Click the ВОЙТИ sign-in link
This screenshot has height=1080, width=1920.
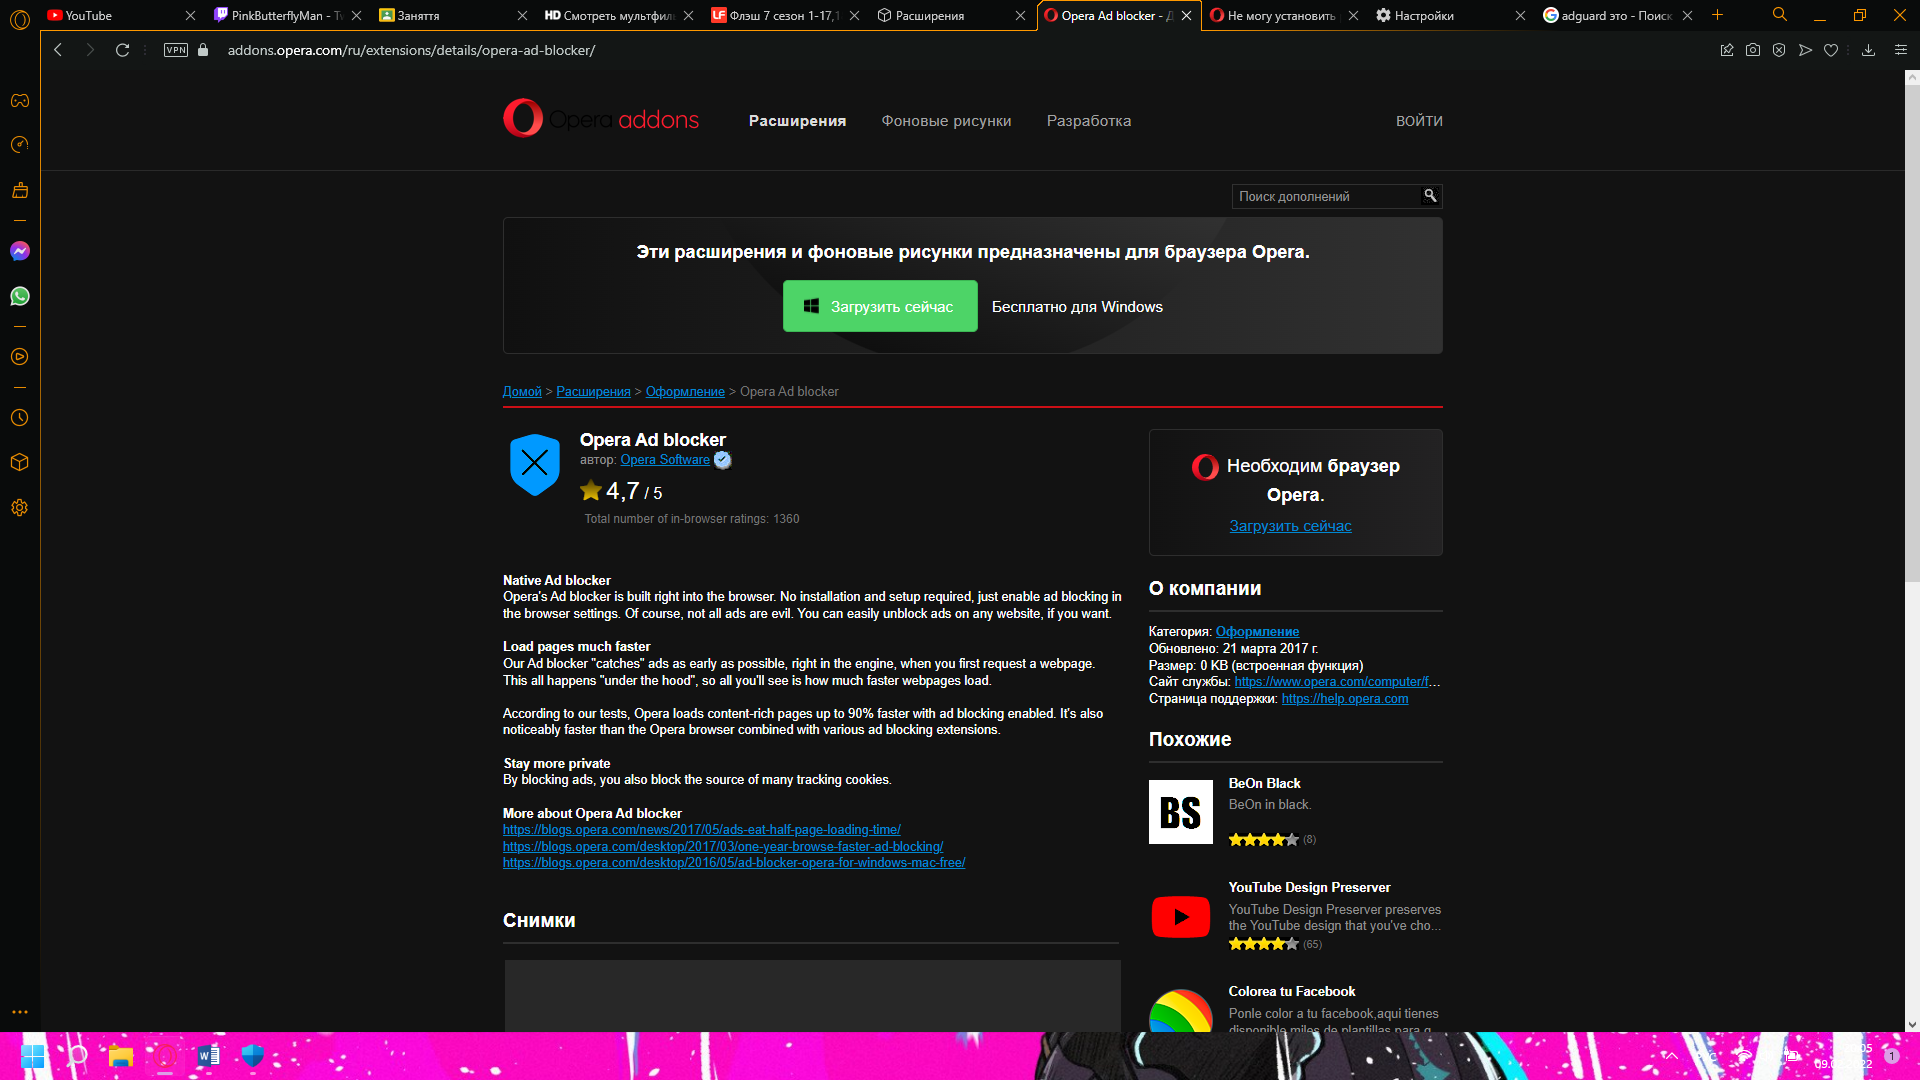click(x=1419, y=121)
